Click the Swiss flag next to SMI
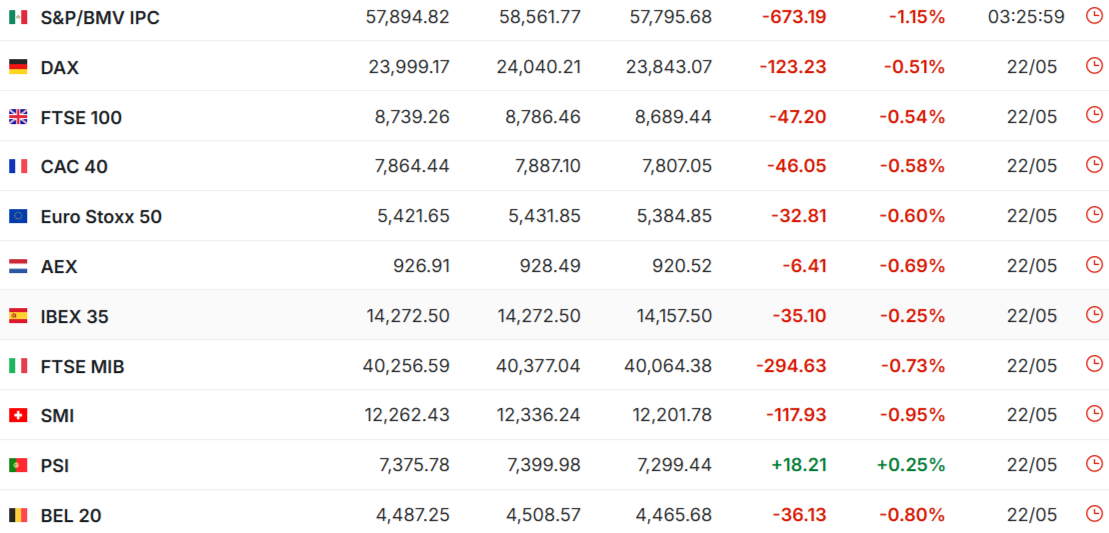Viewport: 1109px width, 533px height. coord(18,416)
